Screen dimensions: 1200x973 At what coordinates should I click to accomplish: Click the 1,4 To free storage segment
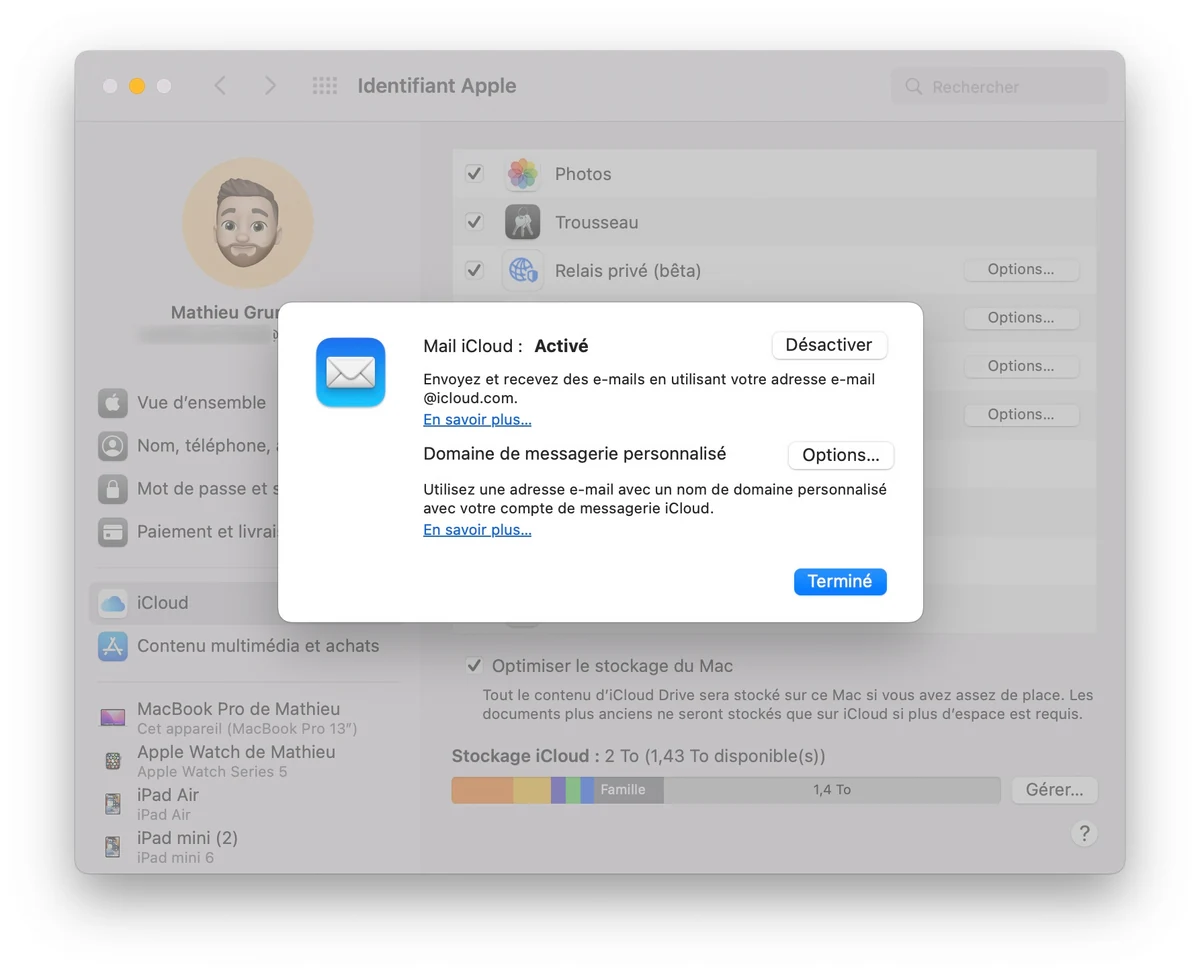pos(832,790)
